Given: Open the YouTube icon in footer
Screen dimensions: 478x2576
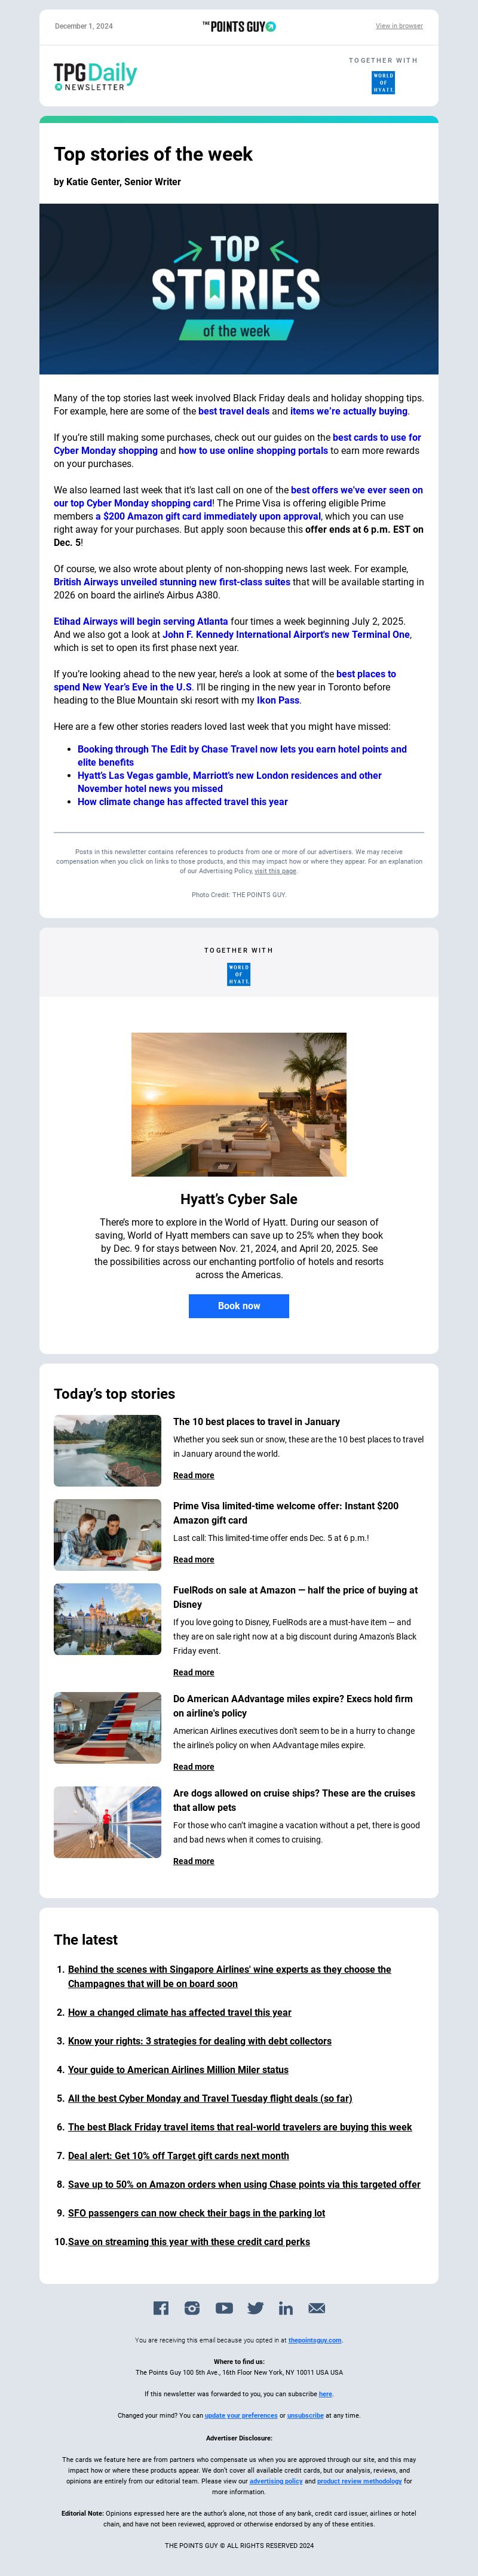Looking at the screenshot, I should click(224, 2308).
